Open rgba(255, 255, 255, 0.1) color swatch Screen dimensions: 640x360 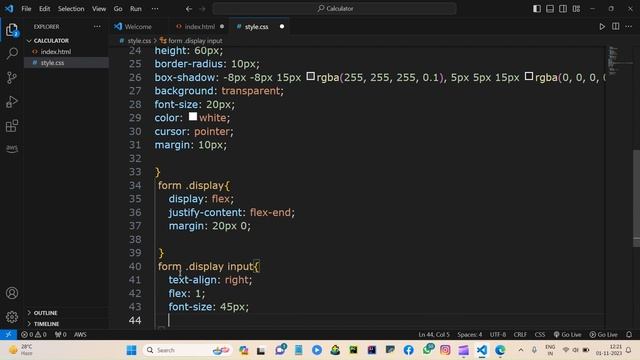pos(311,76)
